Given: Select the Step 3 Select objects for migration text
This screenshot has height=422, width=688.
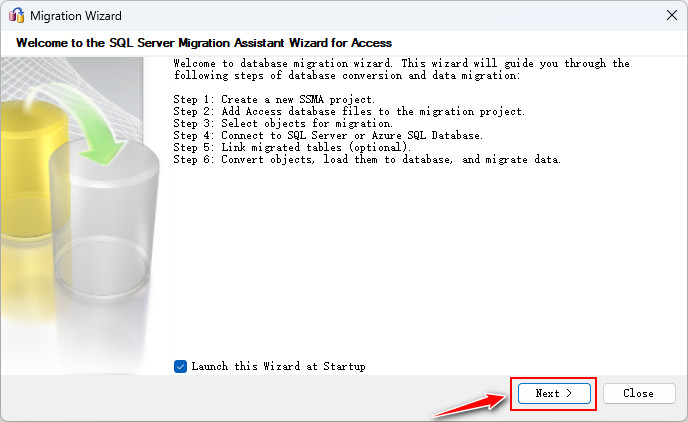Looking at the screenshot, I should tap(283, 124).
